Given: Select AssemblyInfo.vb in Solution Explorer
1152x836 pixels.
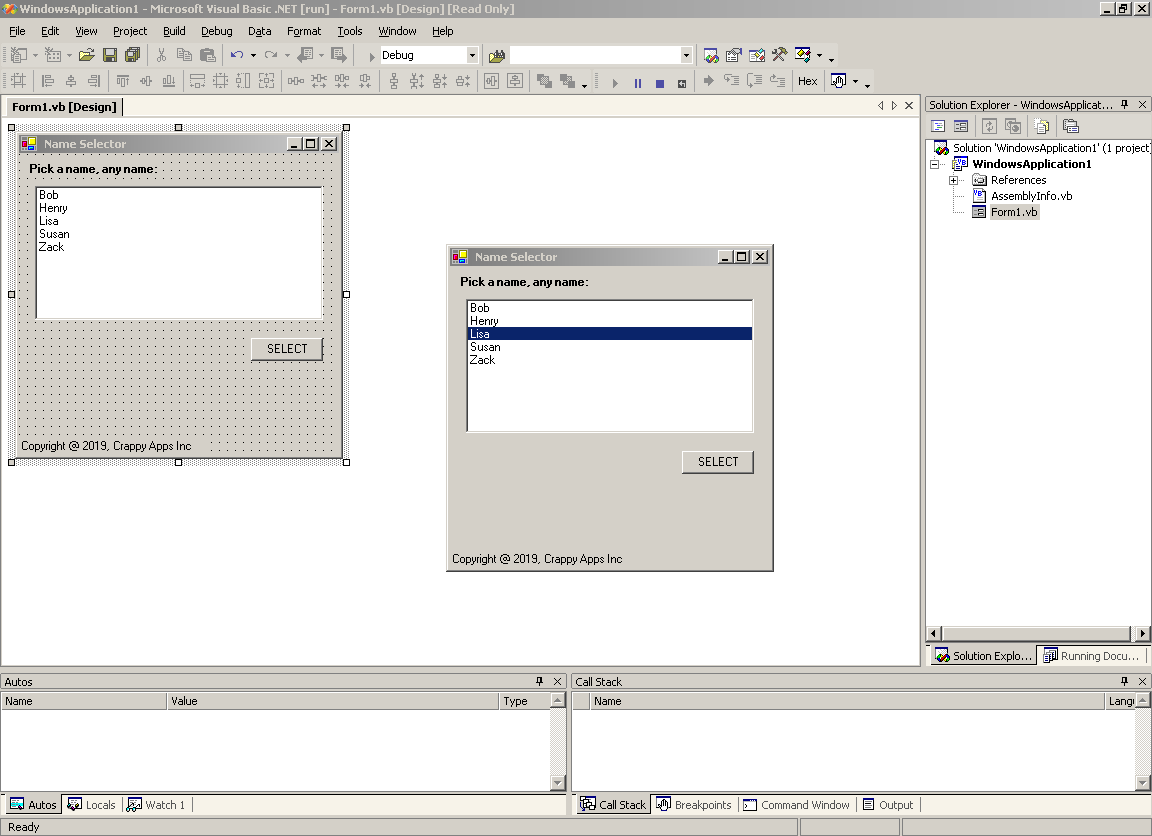Looking at the screenshot, I should (1031, 196).
